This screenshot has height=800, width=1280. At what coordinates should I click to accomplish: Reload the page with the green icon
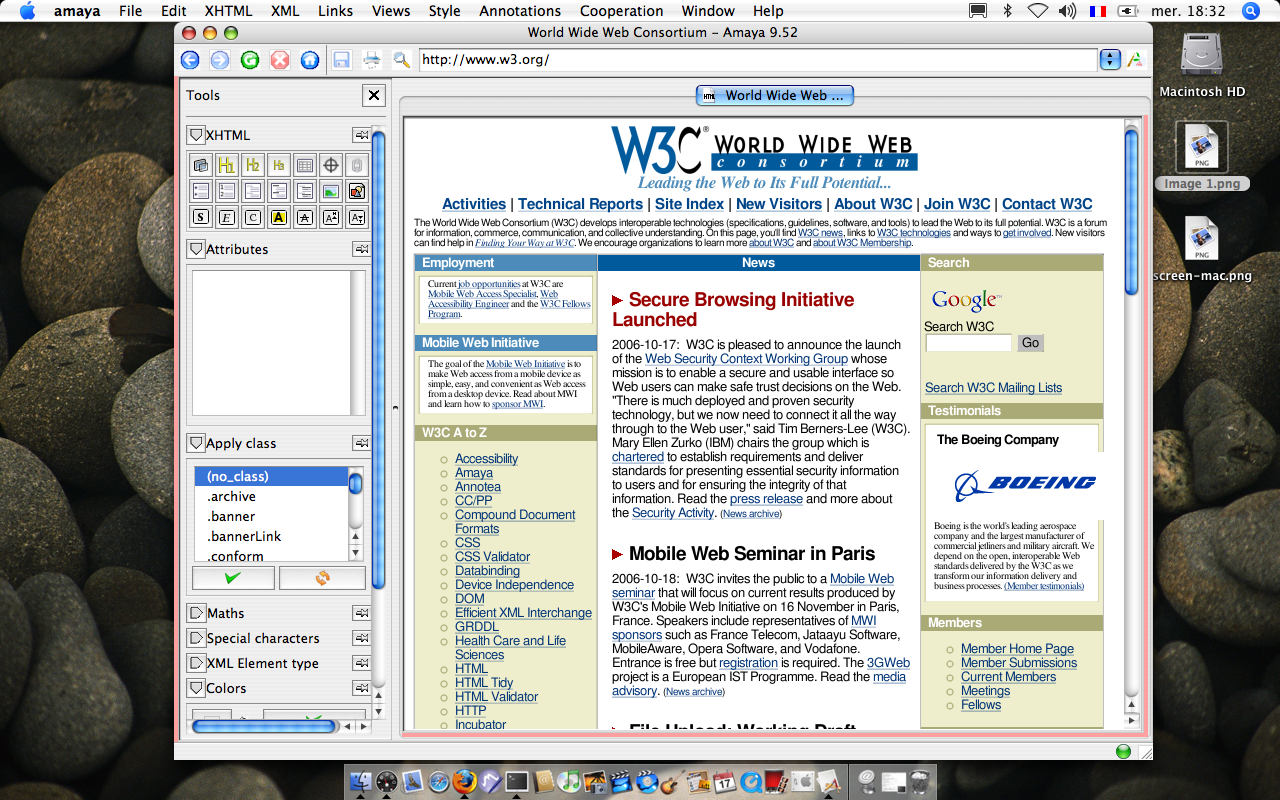250,60
